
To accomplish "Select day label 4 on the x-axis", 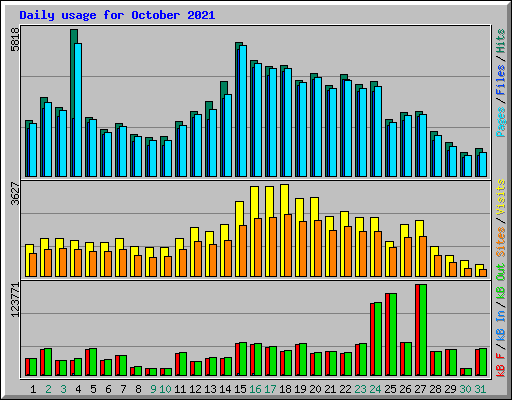I will click(x=78, y=389).
